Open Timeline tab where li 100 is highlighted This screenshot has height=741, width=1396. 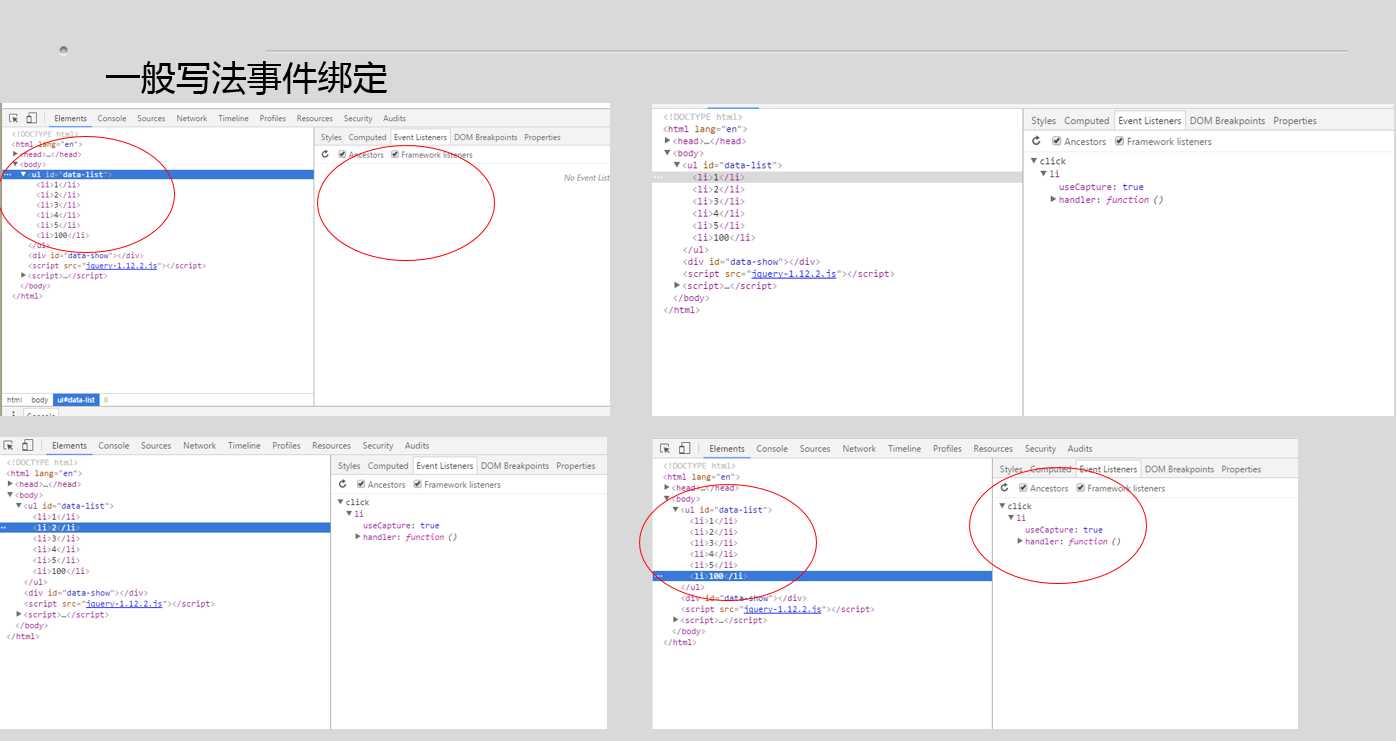tap(904, 448)
